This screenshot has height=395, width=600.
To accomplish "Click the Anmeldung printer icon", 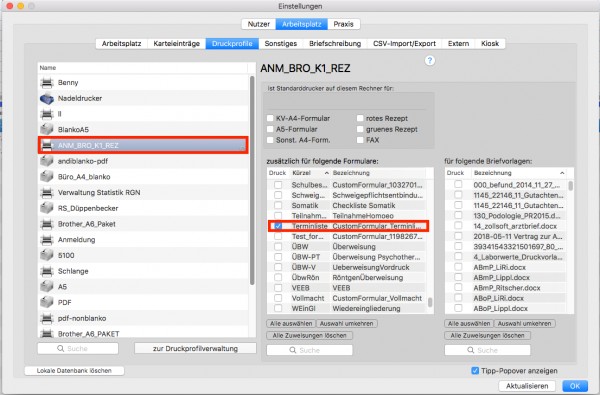I will 47,240.
